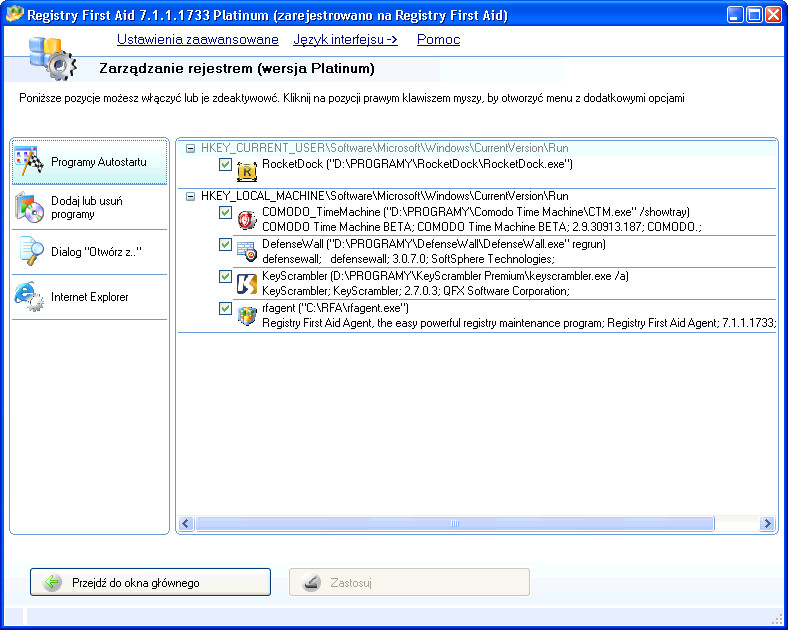Select the keyscrambler.exe /a entry text

coord(445,276)
